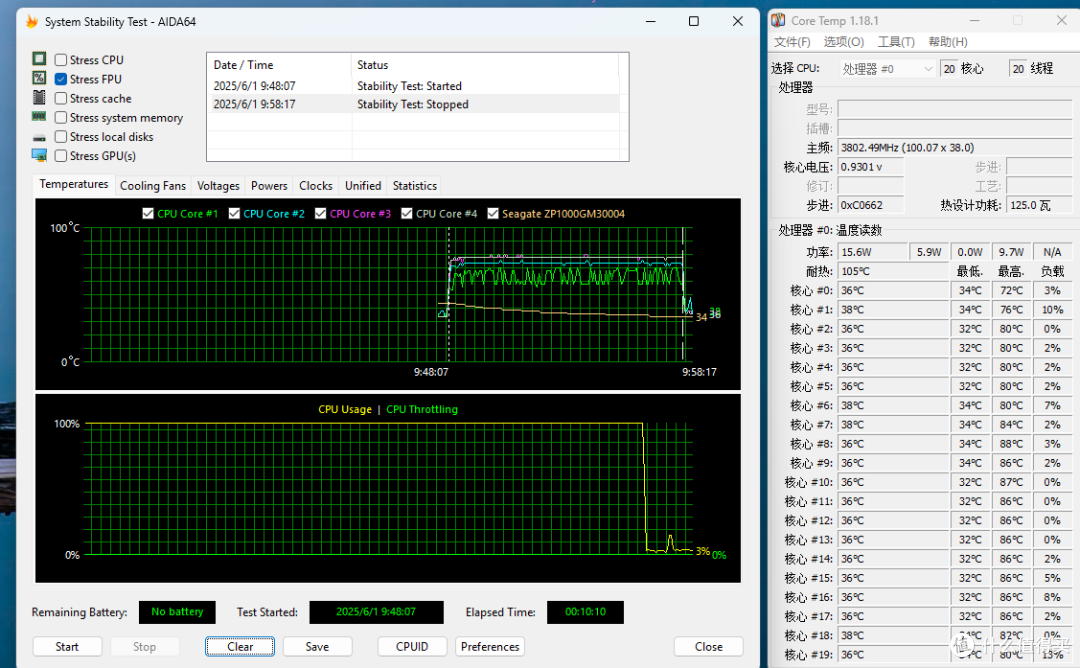Click the Close button in AIDA64

pos(709,647)
